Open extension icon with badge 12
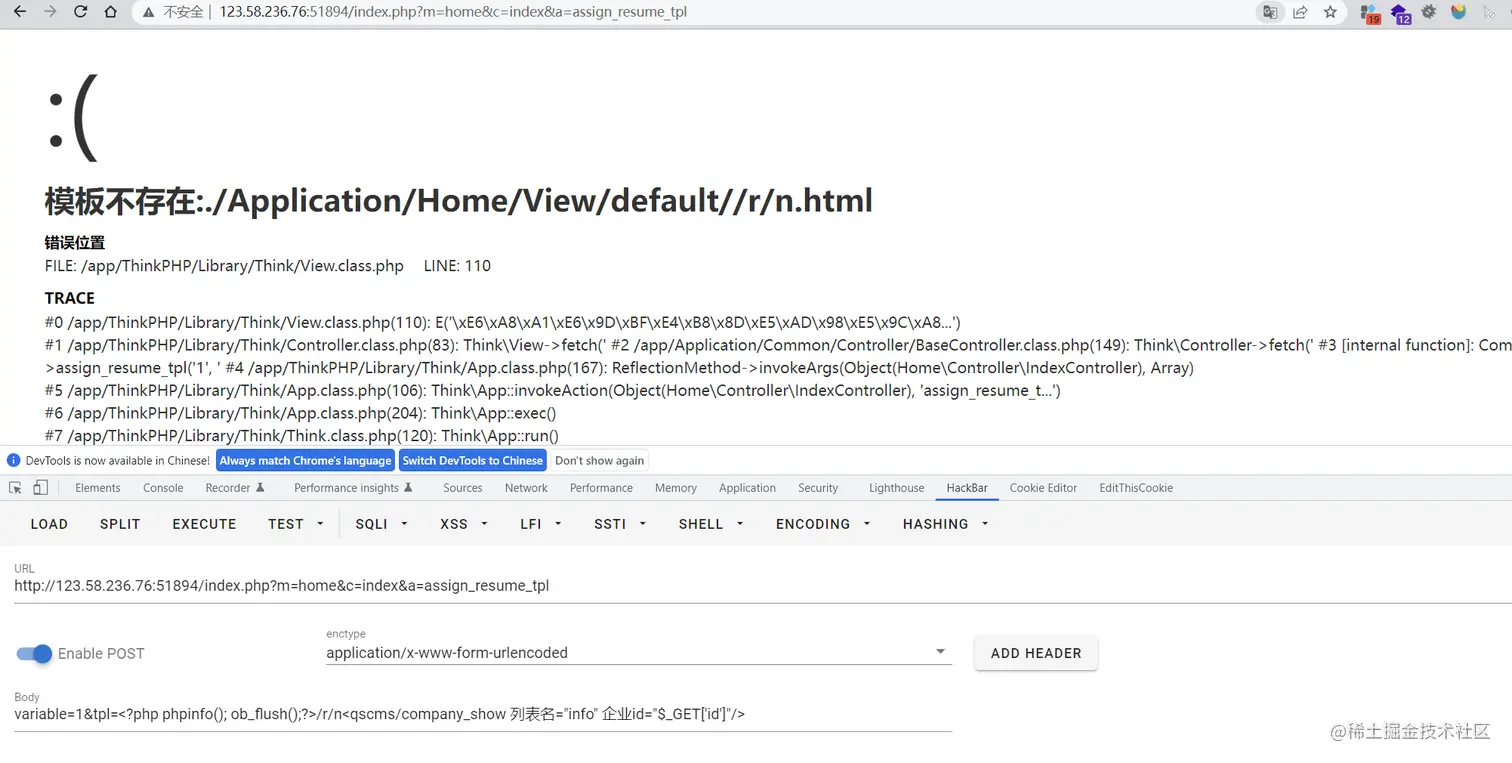The height and width of the screenshot is (763, 1512). [x=1399, y=13]
